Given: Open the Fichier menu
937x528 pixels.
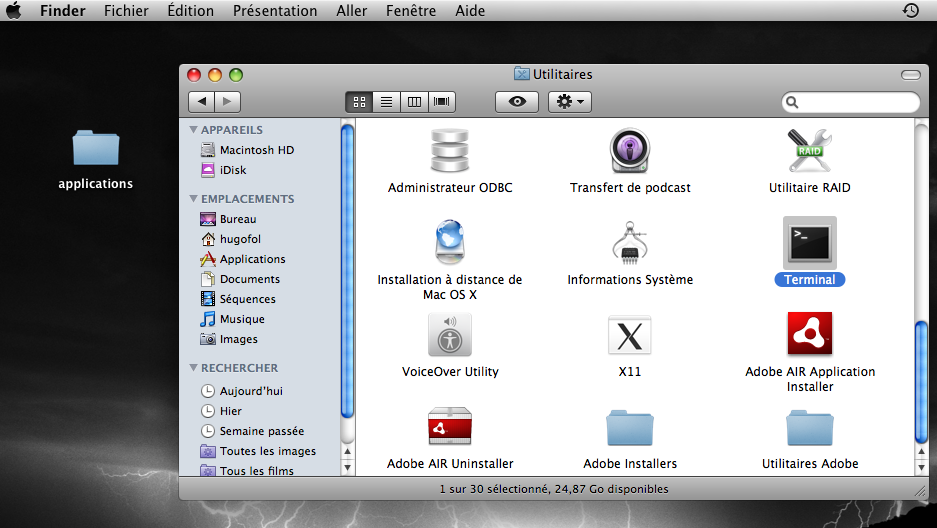Looking at the screenshot, I should pyautogui.click(x=126, y=11).
